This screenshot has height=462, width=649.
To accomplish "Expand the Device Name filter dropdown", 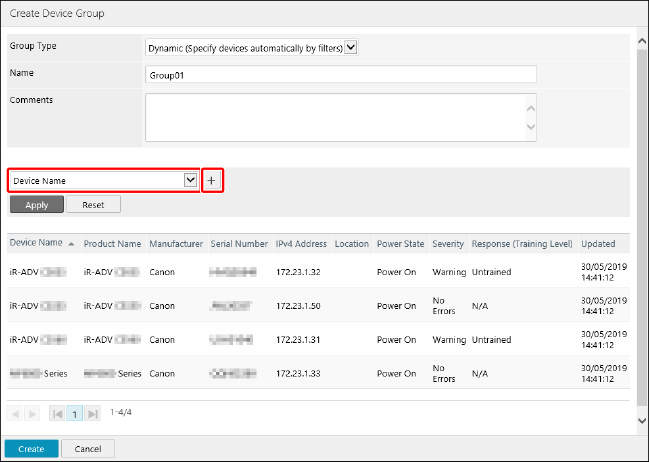I will (190, 180).
